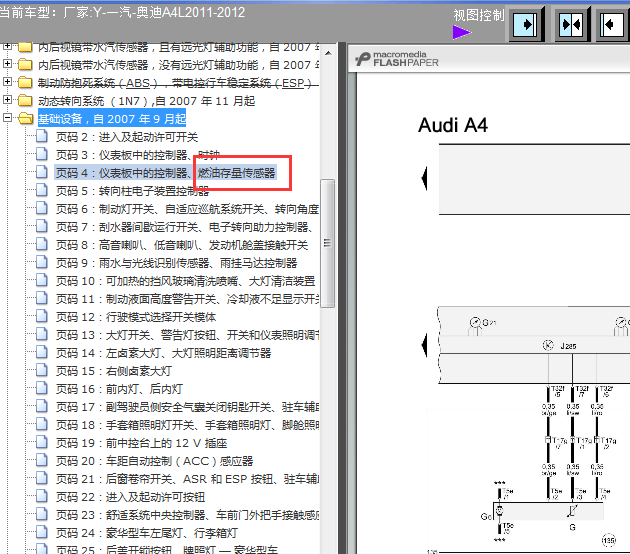Select 基础设备，自 2007 年 9 月起 folder
Image resolution: width=630 pixels, height=554 pixels.
point(112,119)
